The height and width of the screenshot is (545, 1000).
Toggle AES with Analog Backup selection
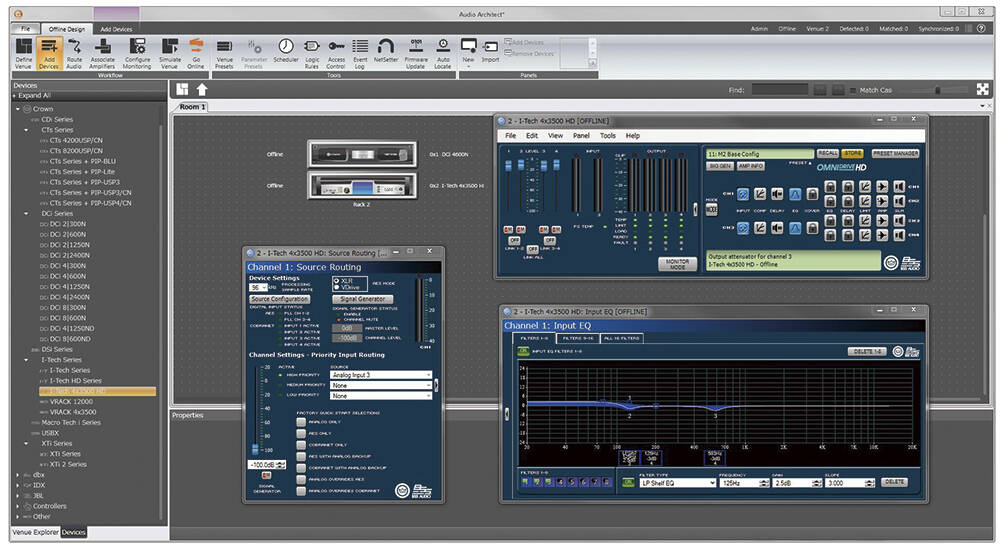[x=301, y=456]
